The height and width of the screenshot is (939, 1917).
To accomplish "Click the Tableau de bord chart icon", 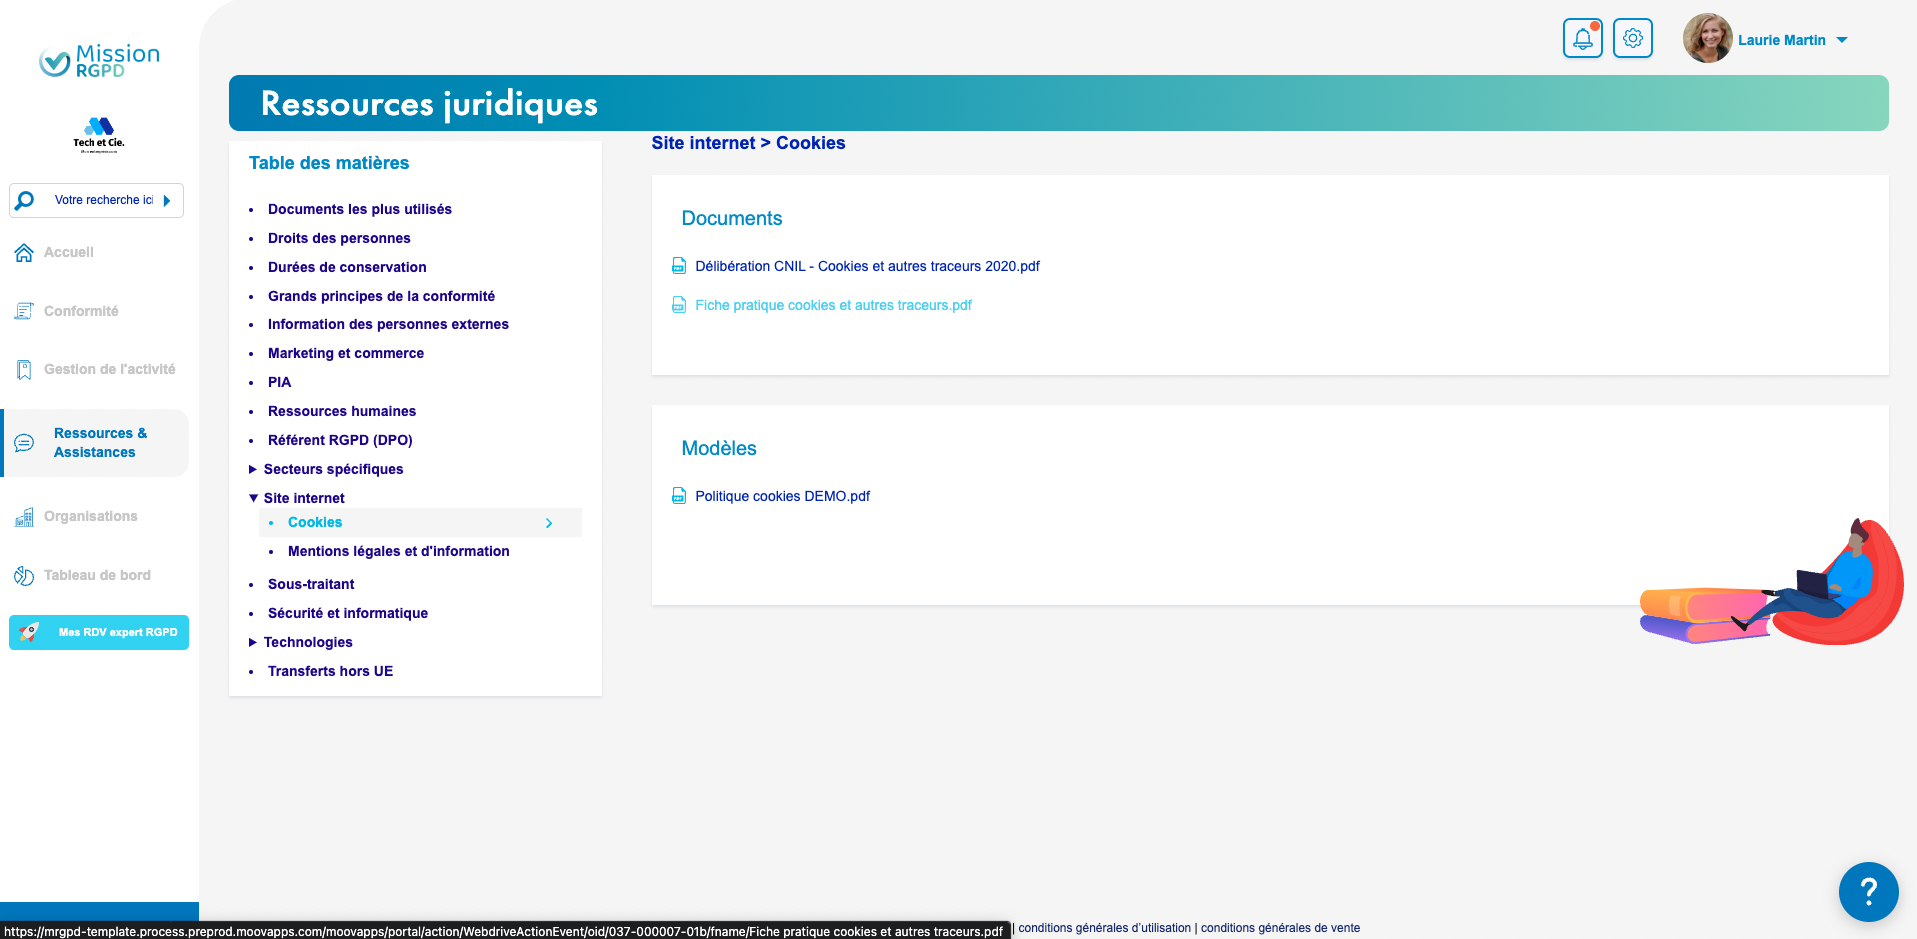I will (24, 575).
